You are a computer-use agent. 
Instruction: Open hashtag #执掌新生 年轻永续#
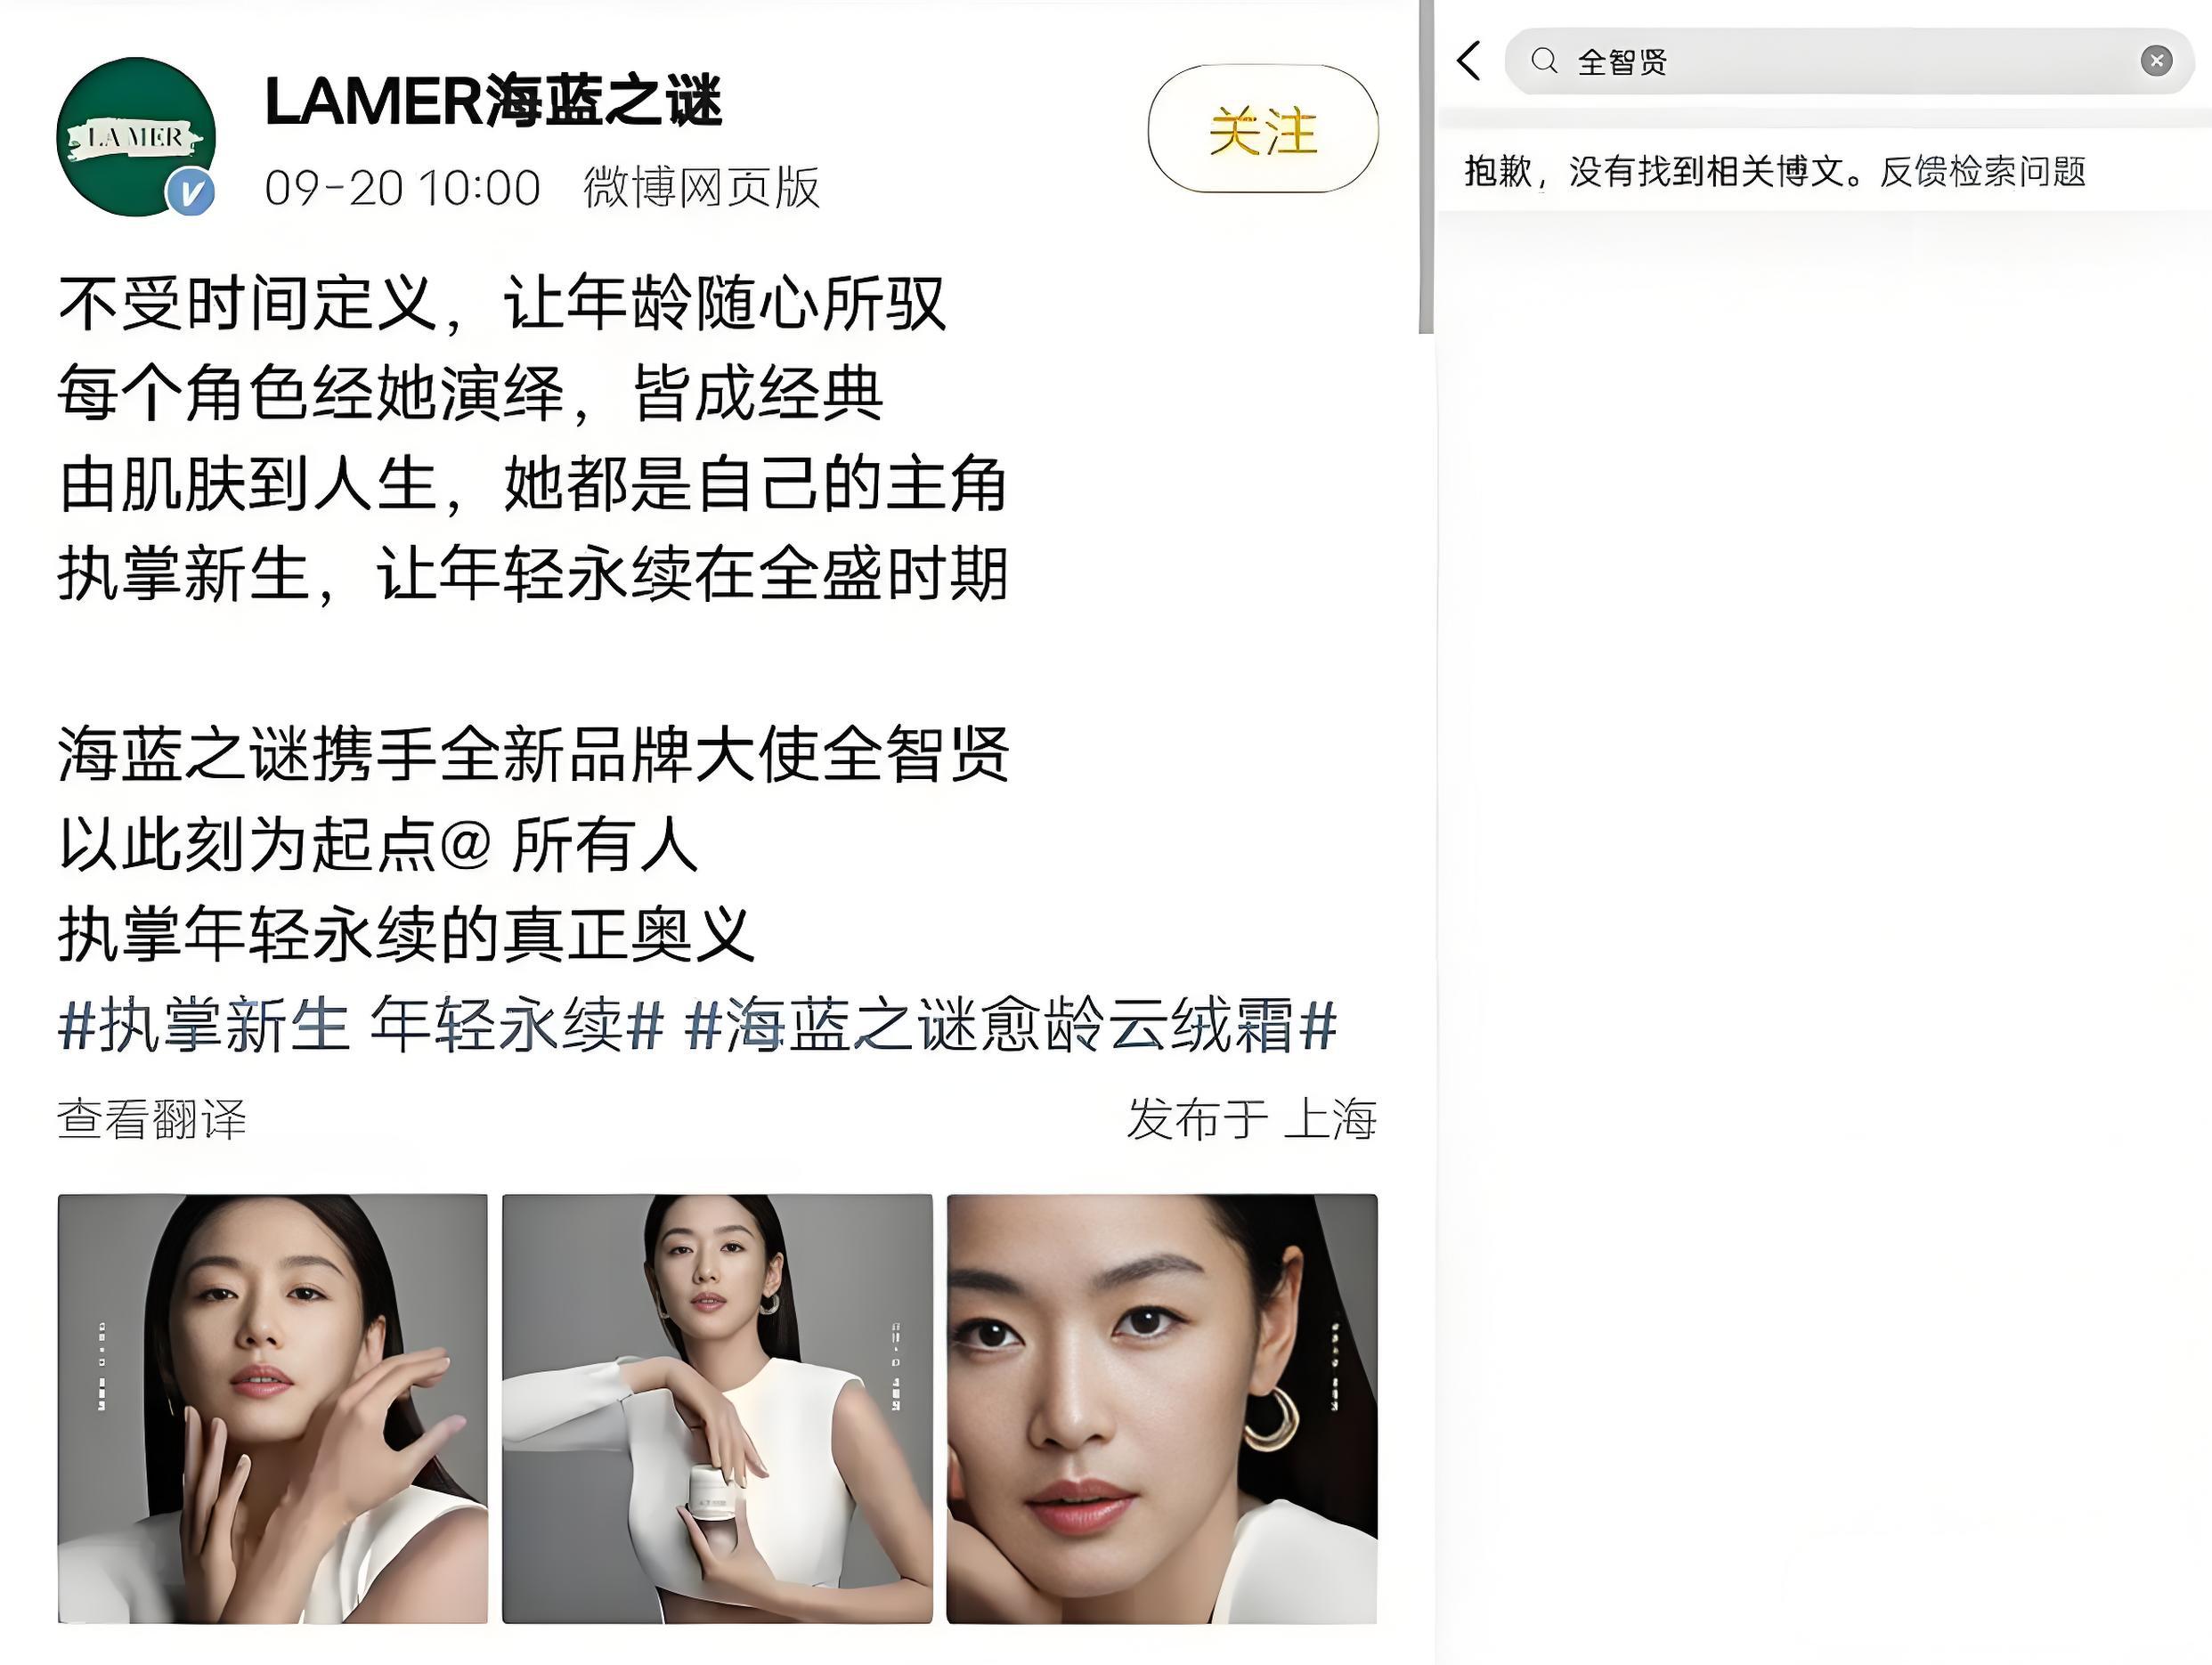point(361,1025)
